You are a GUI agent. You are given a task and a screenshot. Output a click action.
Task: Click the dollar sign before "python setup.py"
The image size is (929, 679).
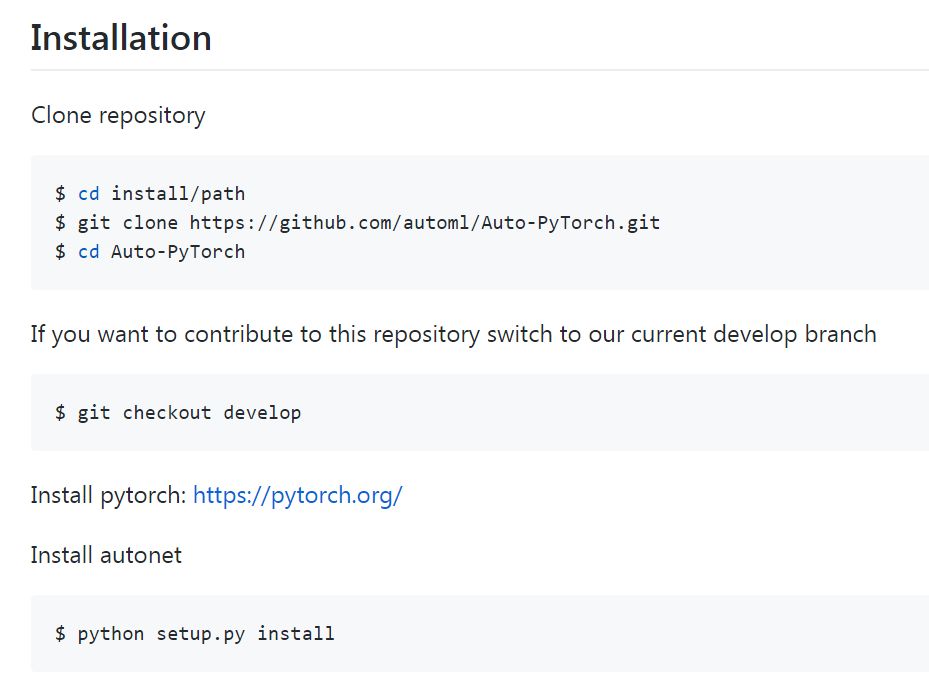pyautogui.click(x=61, y=633)
